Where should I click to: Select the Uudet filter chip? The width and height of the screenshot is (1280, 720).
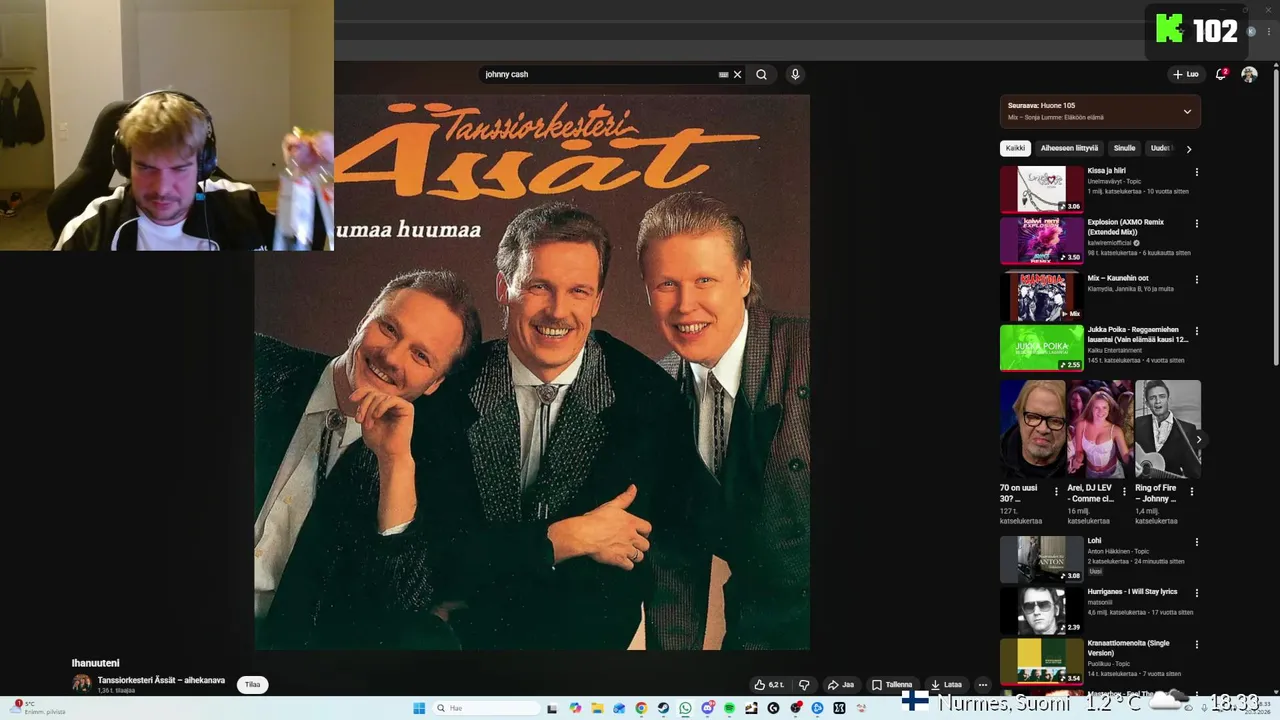pos(1160,148)
